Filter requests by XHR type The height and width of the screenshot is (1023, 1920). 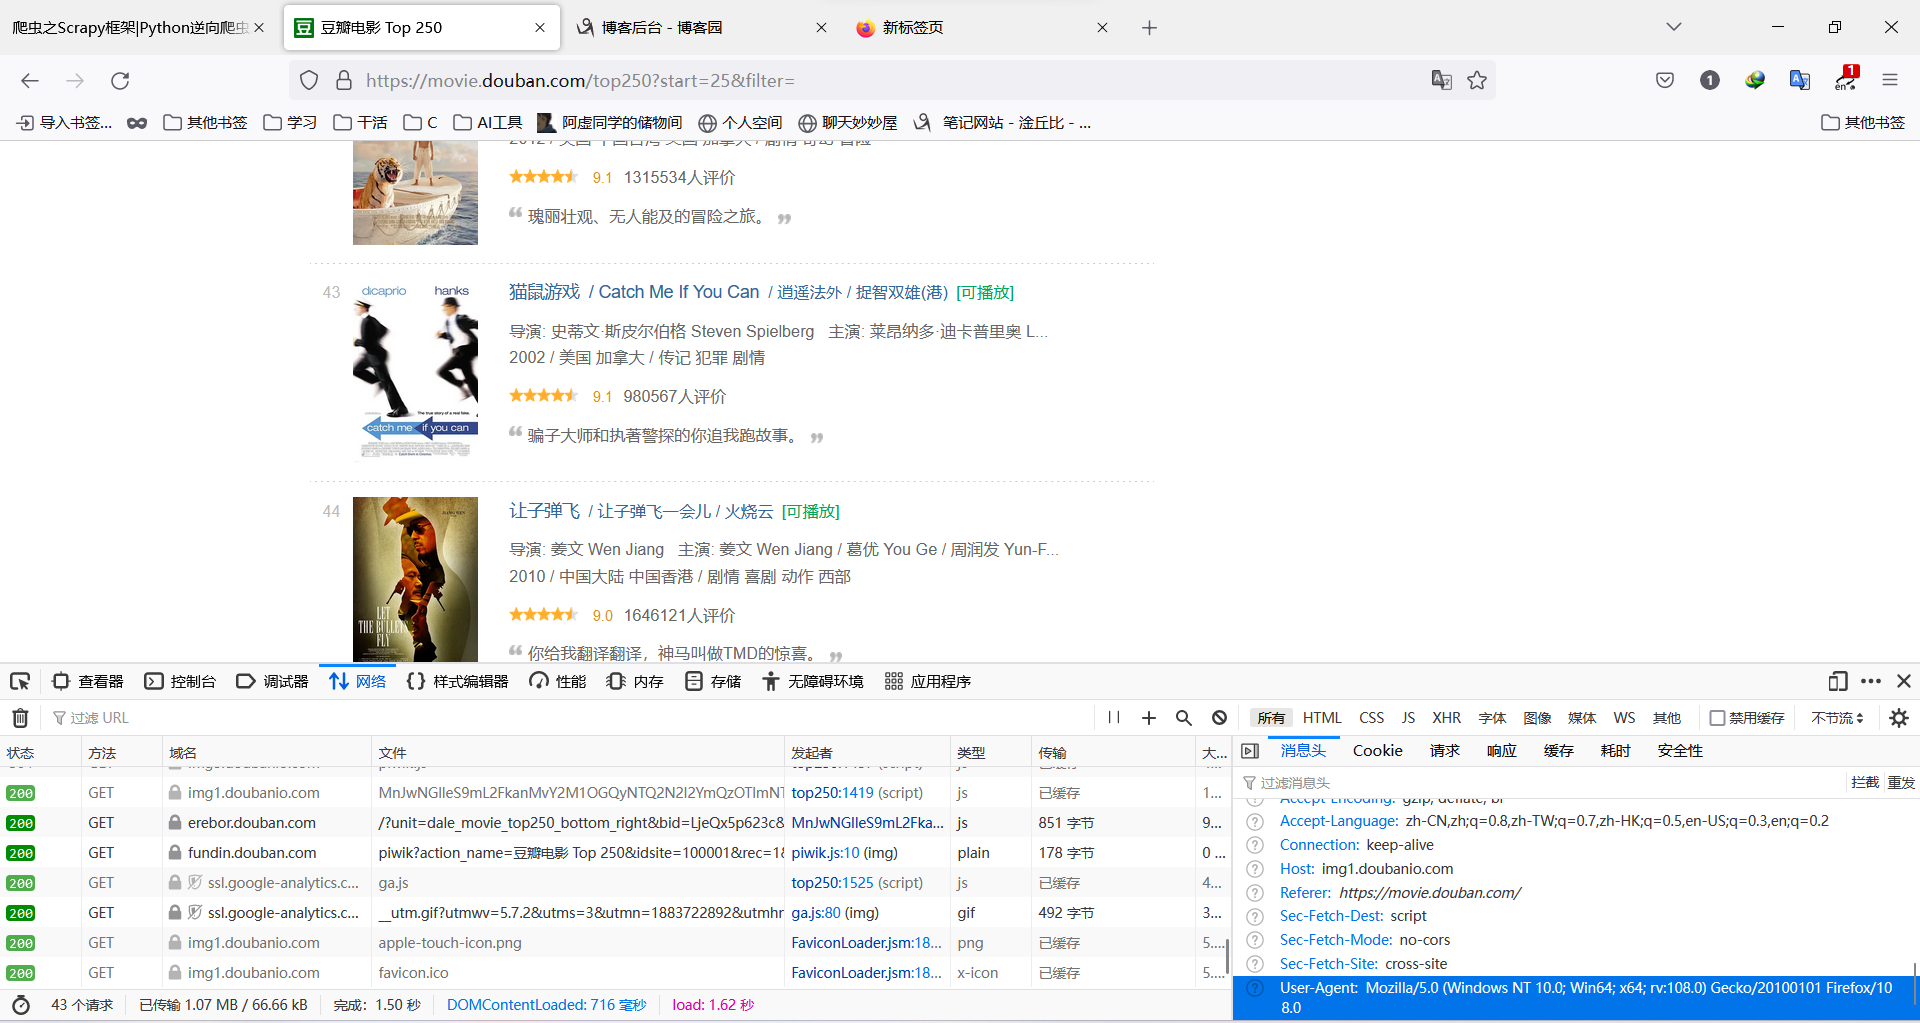tap(1446, 718)
